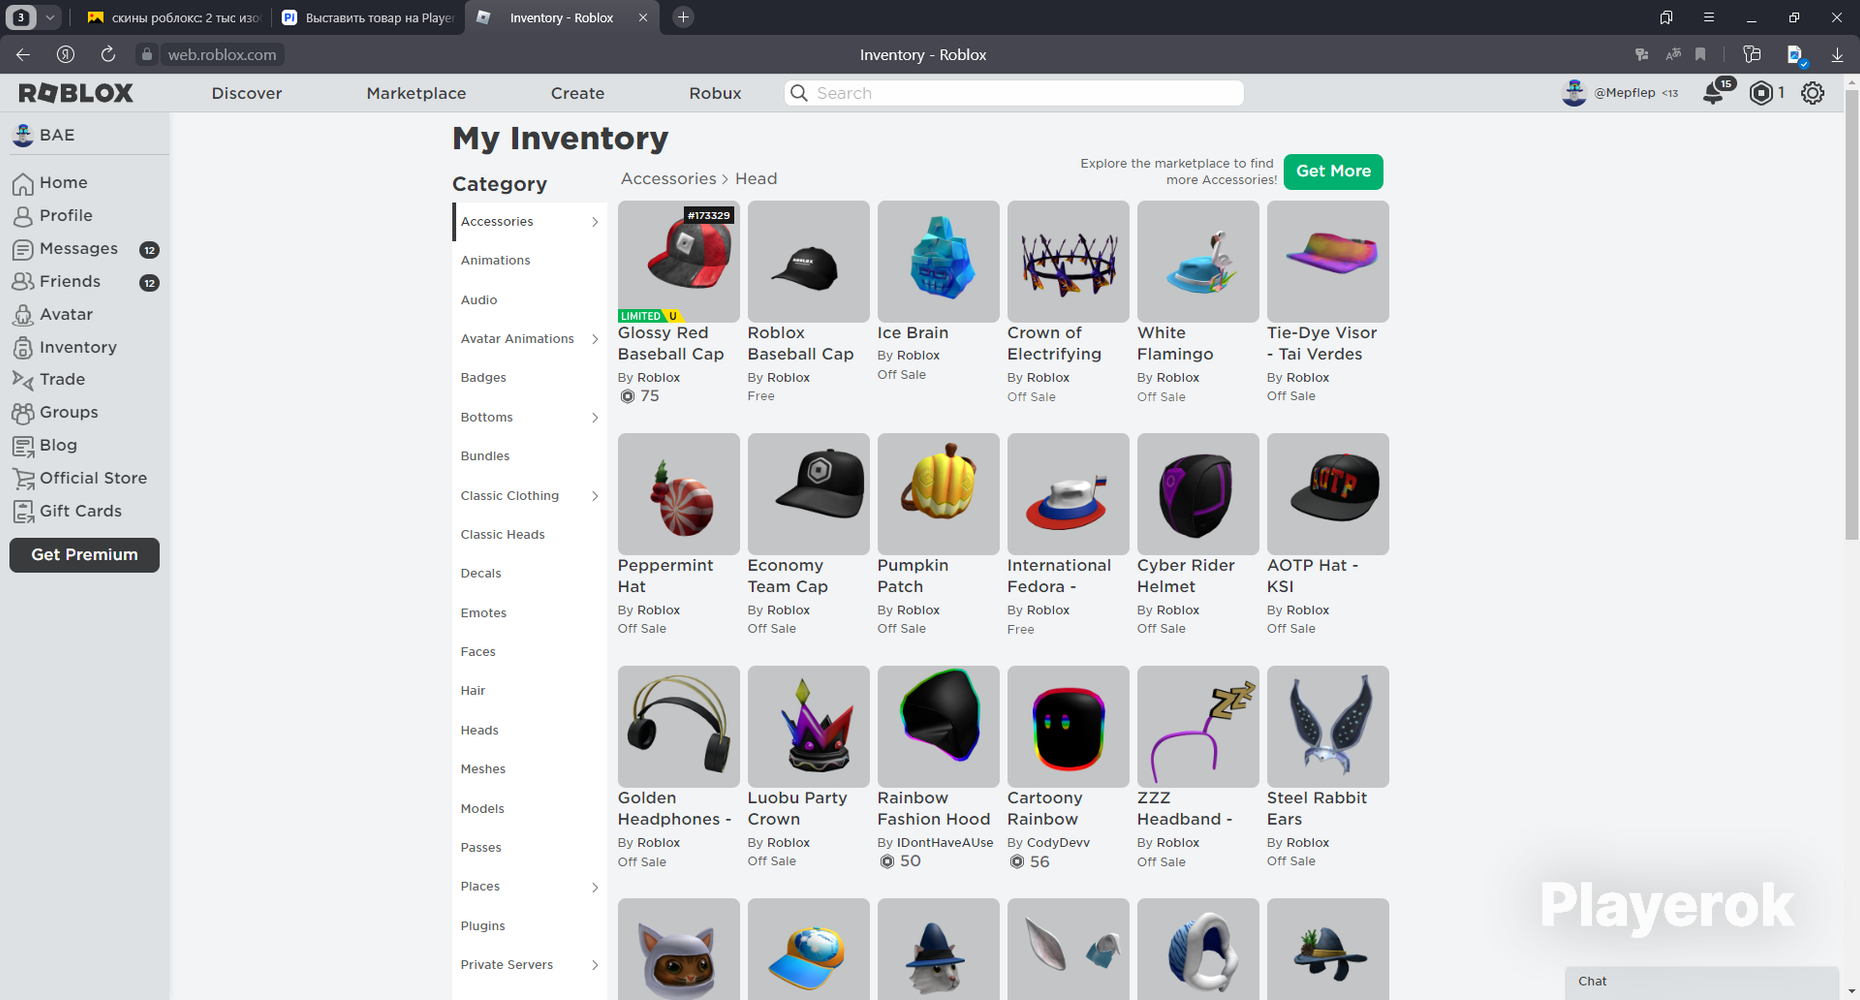Open a new browser tab
The width and height of the screenshot is (1860, 1000).
tap(683, 17)
